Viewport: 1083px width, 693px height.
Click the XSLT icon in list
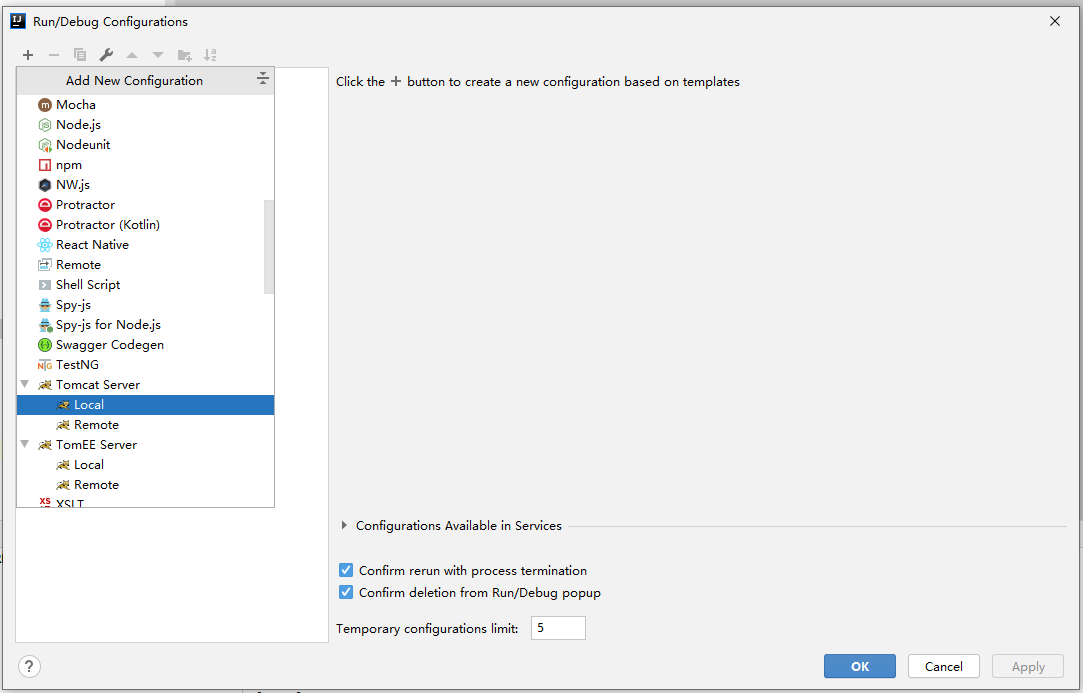tap(45, 502)
